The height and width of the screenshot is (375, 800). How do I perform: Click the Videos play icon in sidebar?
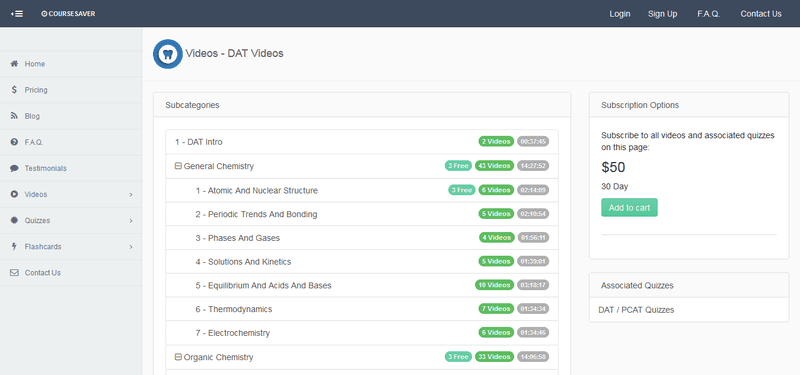(14, 194)
